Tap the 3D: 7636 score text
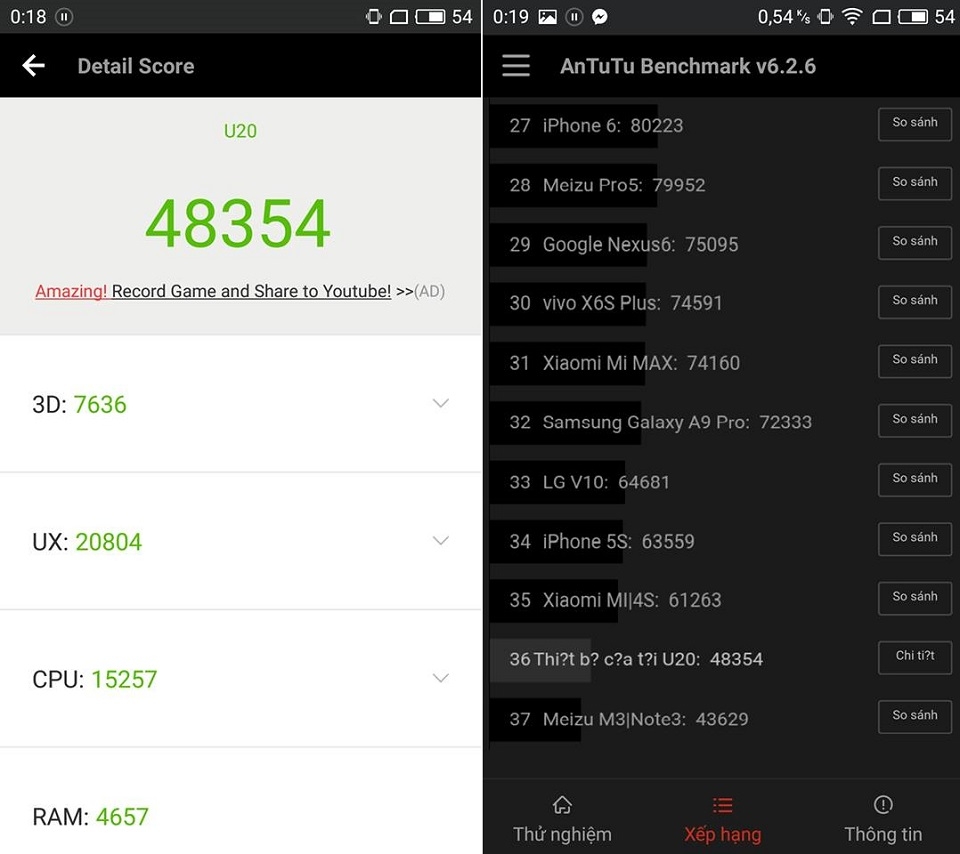Viewport: 960px width, 854px height. point(79,405)
